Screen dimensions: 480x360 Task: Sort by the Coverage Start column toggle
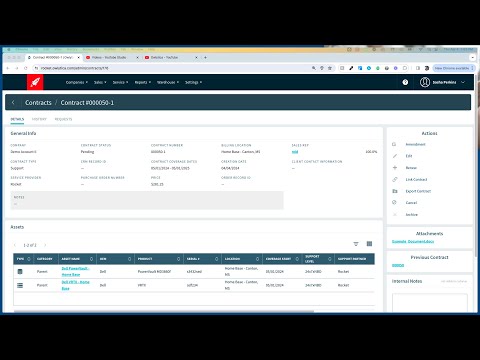click(x=297, y=259)
